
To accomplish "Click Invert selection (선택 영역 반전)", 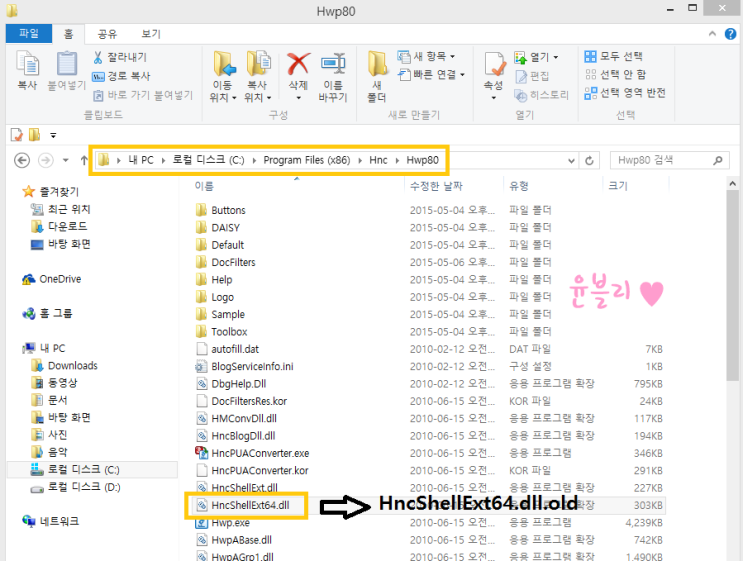I will pyautogui.click(x=625, y=92).
